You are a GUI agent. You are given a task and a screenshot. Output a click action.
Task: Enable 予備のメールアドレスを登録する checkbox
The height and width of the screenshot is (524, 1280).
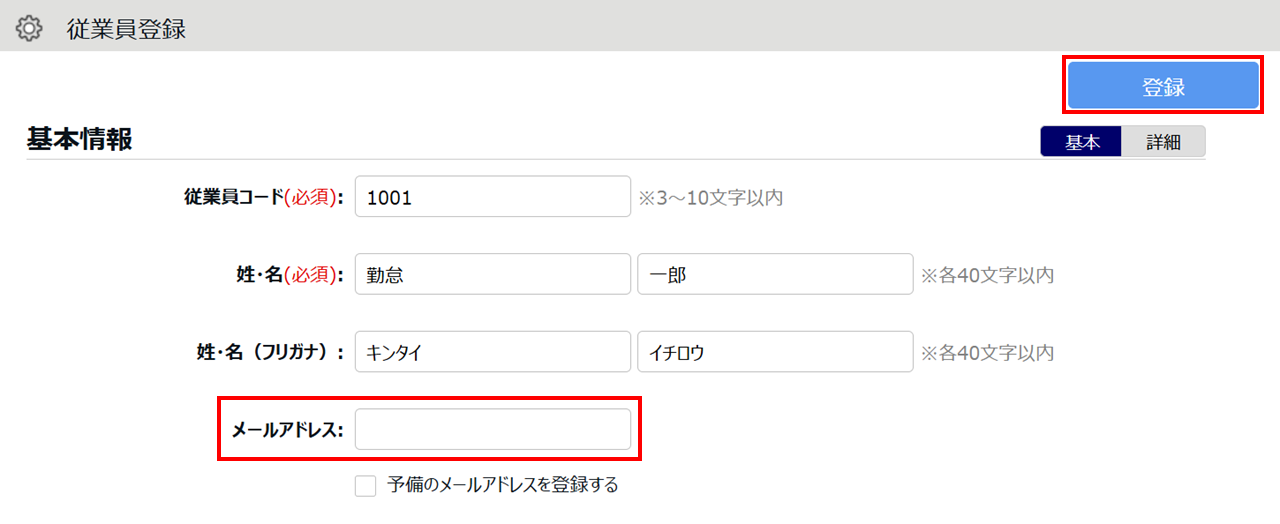tap(365, 486)
